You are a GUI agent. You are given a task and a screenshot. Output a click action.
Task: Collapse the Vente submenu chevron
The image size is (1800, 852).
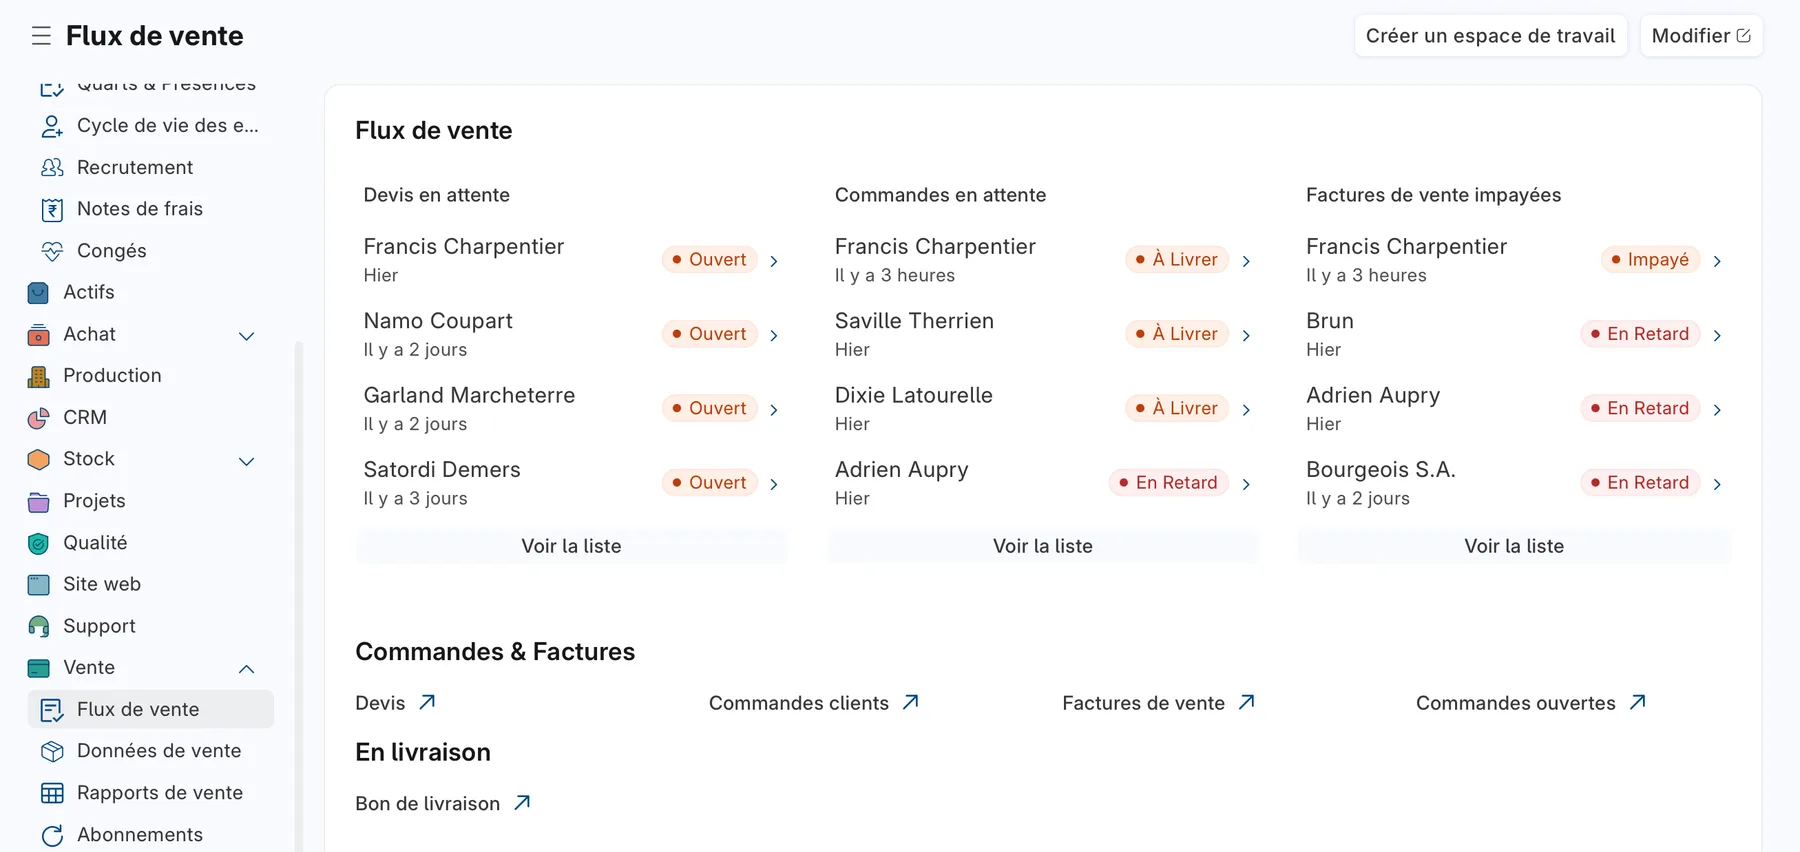[247, 669]
